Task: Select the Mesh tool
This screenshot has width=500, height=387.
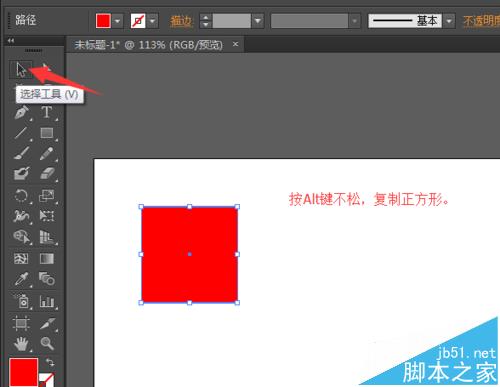Action: [x=21, y=259]
